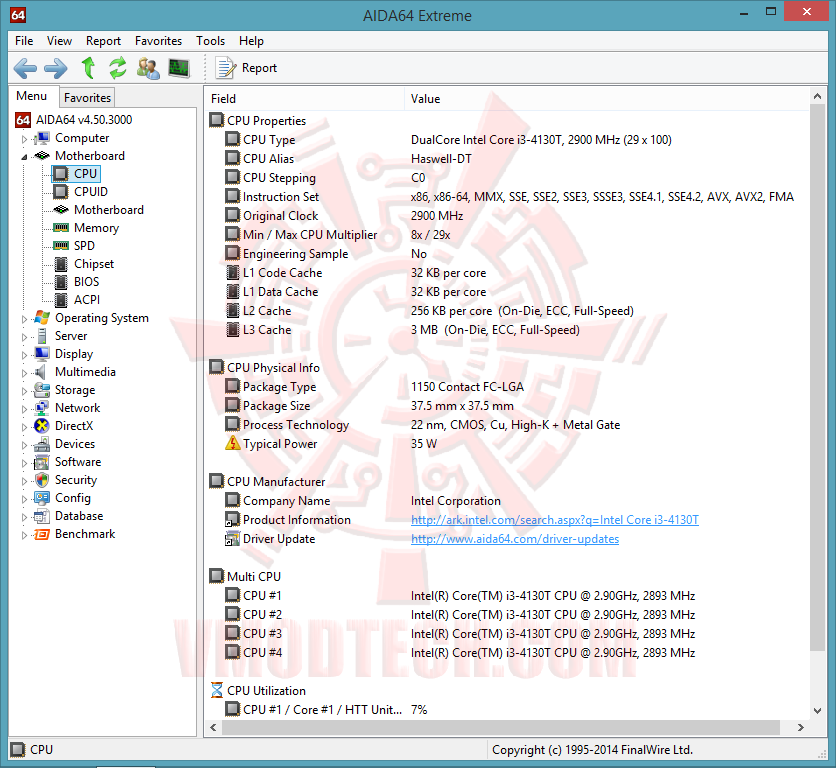
Task: Click the Display monitor icon in tree
Action: 42,354
